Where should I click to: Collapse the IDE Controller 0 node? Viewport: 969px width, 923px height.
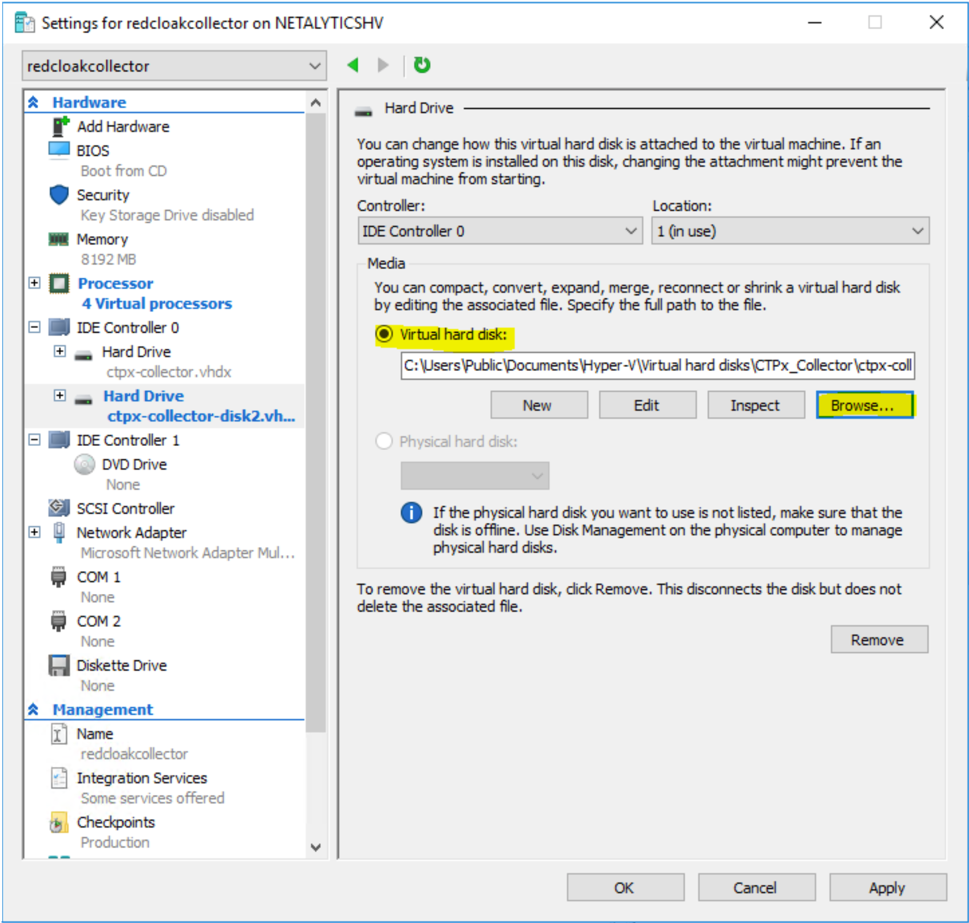pos(35,327)
